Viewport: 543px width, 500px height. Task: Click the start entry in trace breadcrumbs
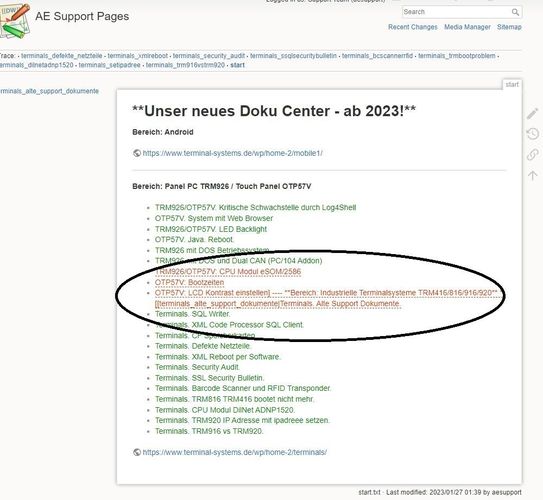(x=237, y=65)
